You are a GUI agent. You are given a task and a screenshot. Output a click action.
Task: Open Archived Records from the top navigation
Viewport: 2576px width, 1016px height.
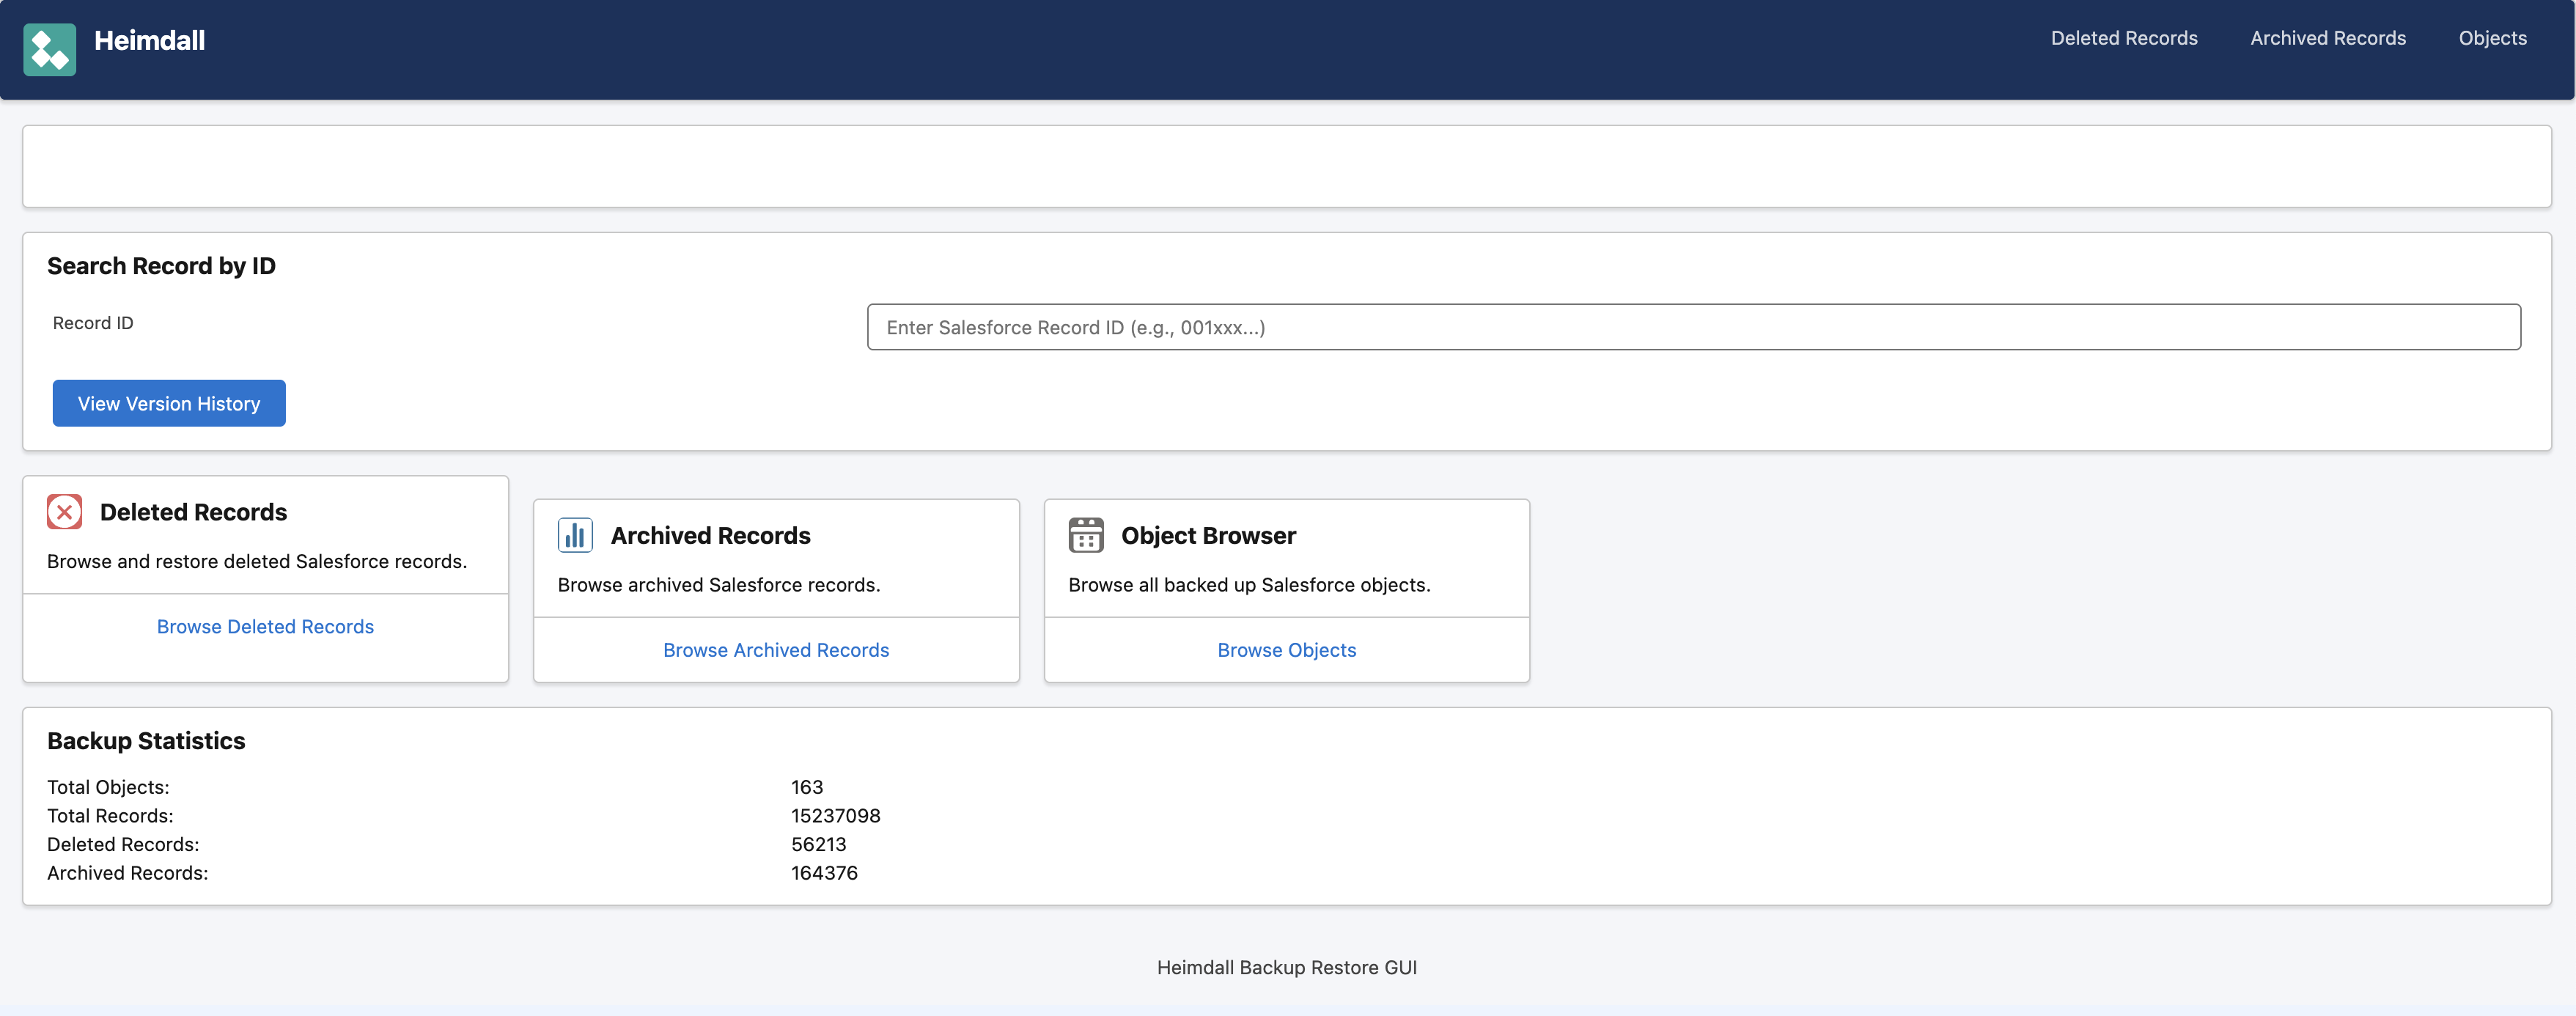click(2327, 38)
